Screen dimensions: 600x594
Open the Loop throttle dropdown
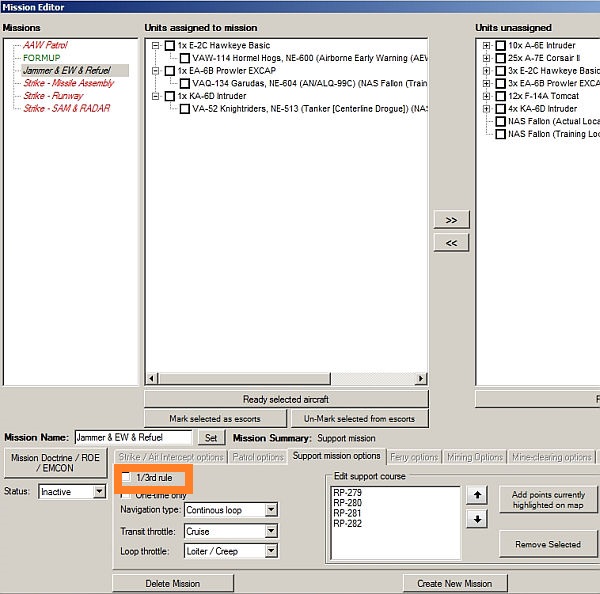pos(271,551)
